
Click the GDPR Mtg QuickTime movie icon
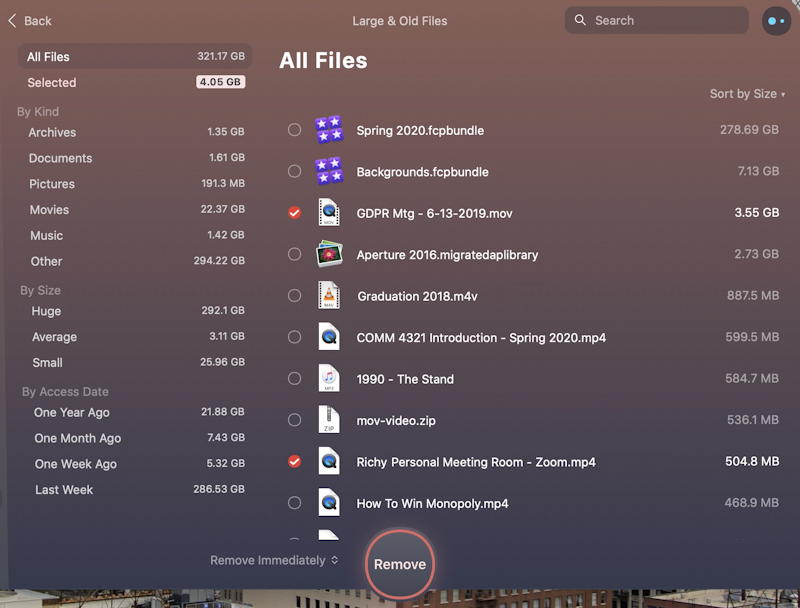(x=329, y=212)
